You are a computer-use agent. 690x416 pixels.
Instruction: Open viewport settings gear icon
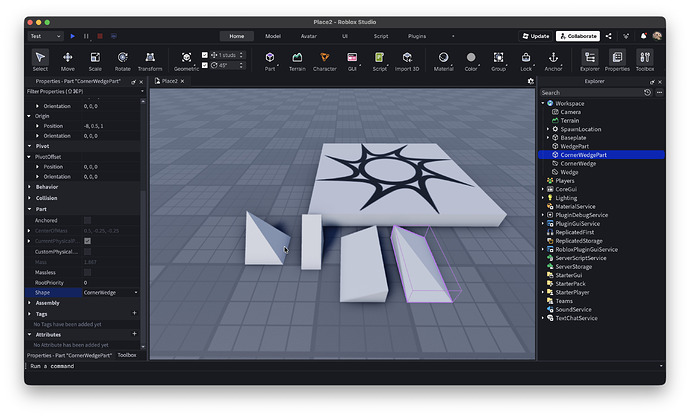click(531, 81)
